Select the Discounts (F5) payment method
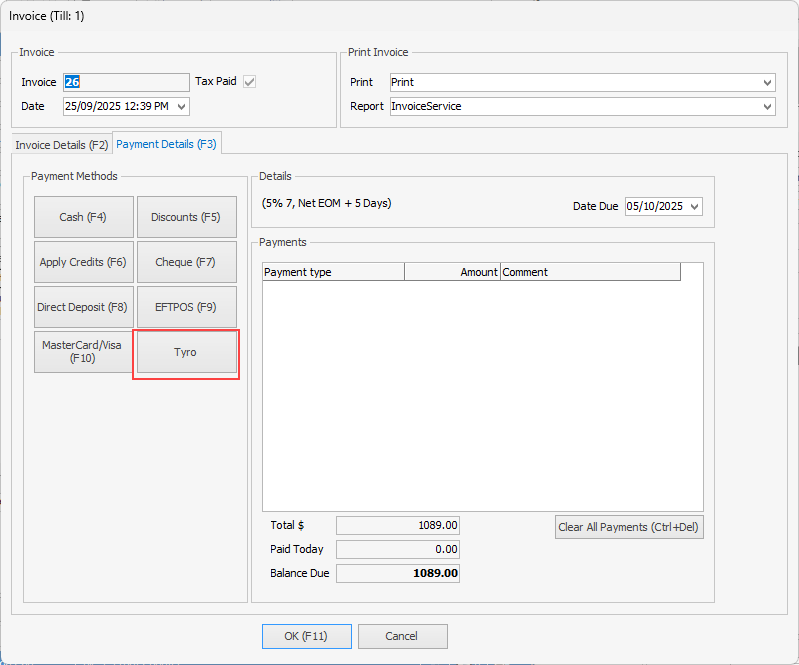 [x=186, y=217]
